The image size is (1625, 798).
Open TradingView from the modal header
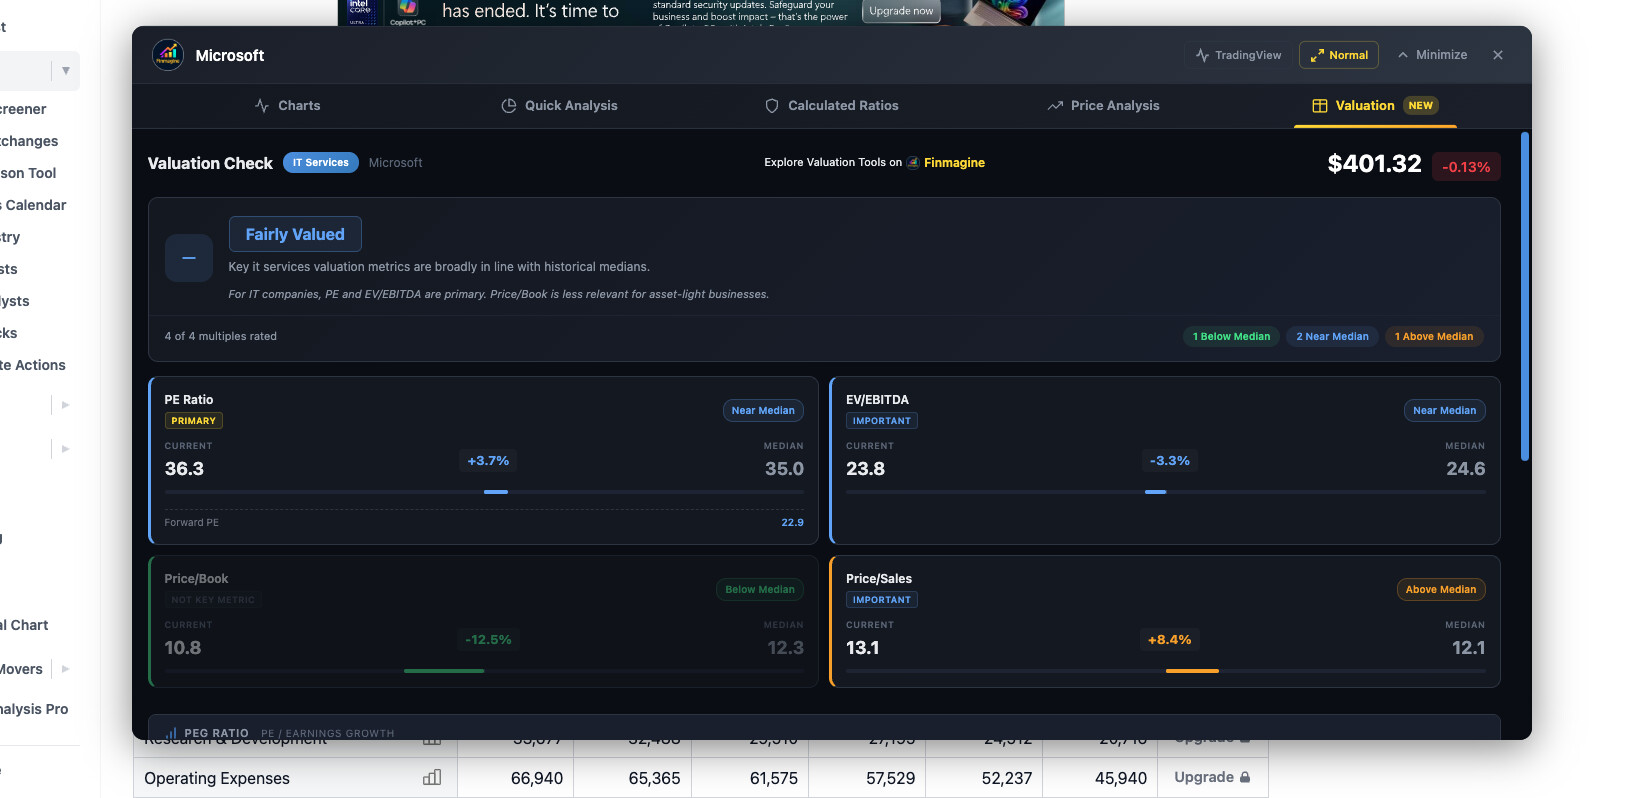pyautogui.click(x=1238, y=55)
